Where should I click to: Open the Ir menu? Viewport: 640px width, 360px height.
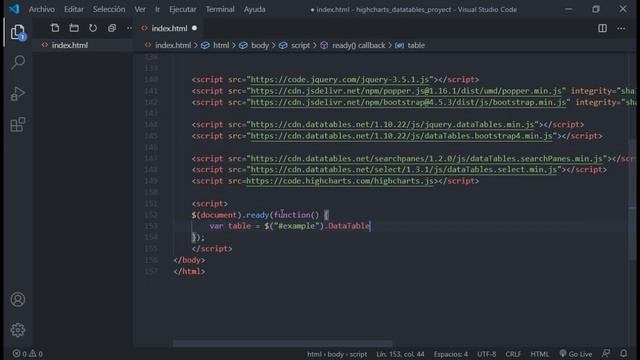coord(157,9)
